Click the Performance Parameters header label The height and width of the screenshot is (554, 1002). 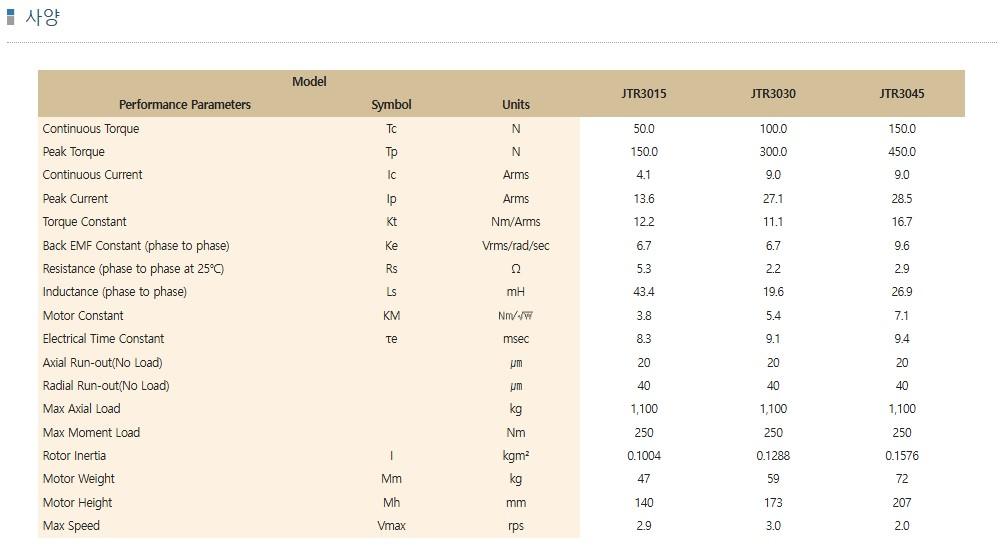(185, 105)
